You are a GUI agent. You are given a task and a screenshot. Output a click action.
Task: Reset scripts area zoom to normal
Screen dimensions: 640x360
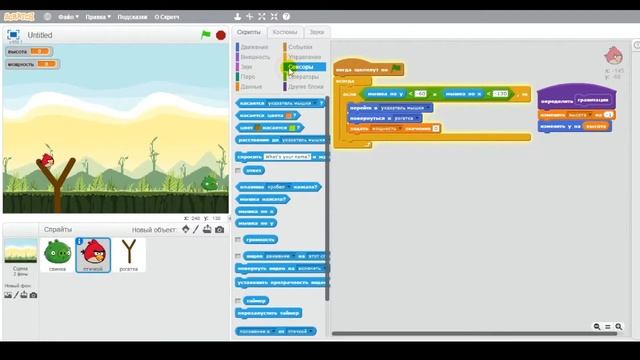[608, 327]
